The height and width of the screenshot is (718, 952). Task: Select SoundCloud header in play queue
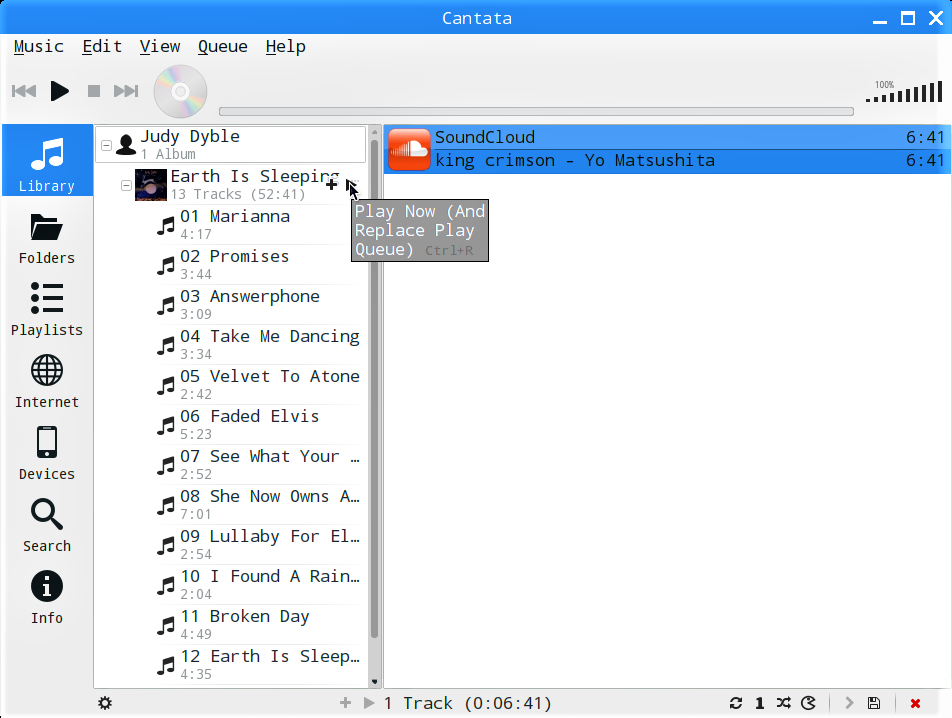(x=667, y=137)
